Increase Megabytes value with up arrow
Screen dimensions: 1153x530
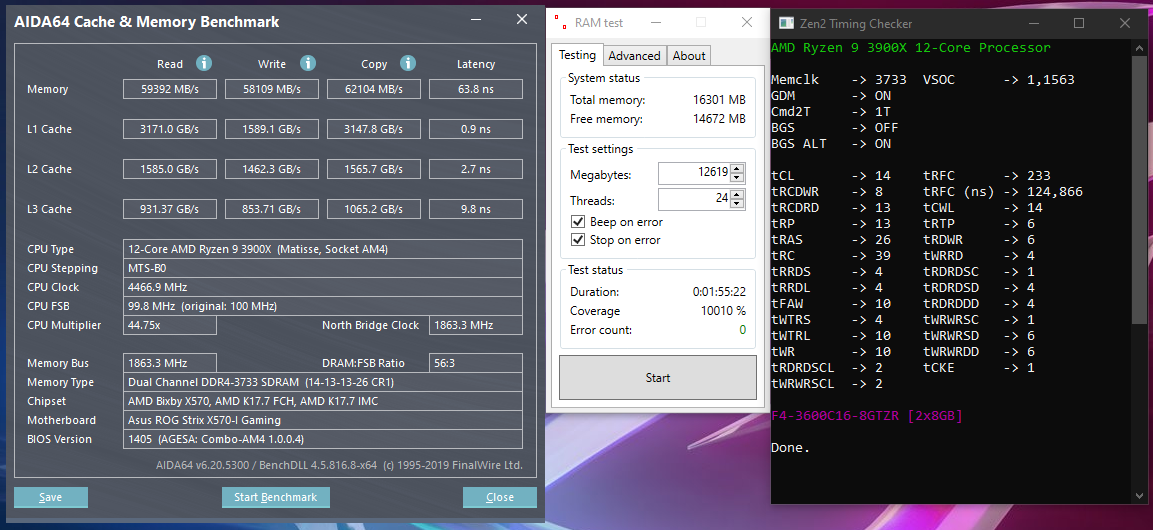point(738,170)
